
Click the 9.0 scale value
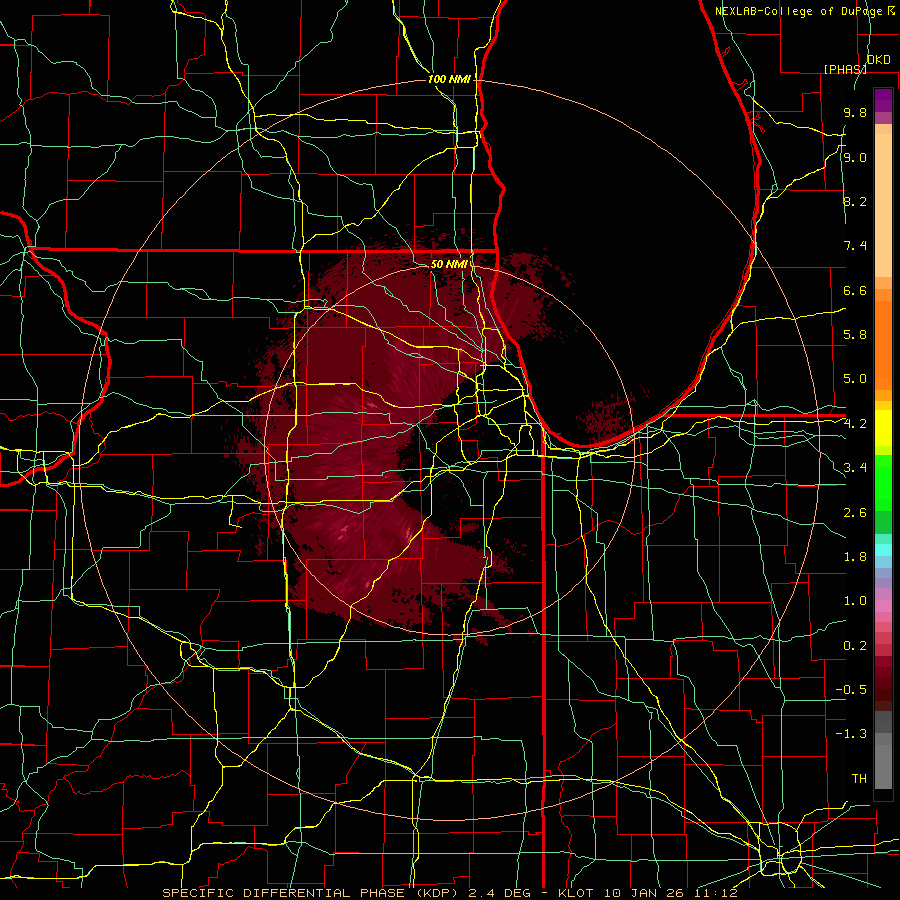(x=855, y=157)
